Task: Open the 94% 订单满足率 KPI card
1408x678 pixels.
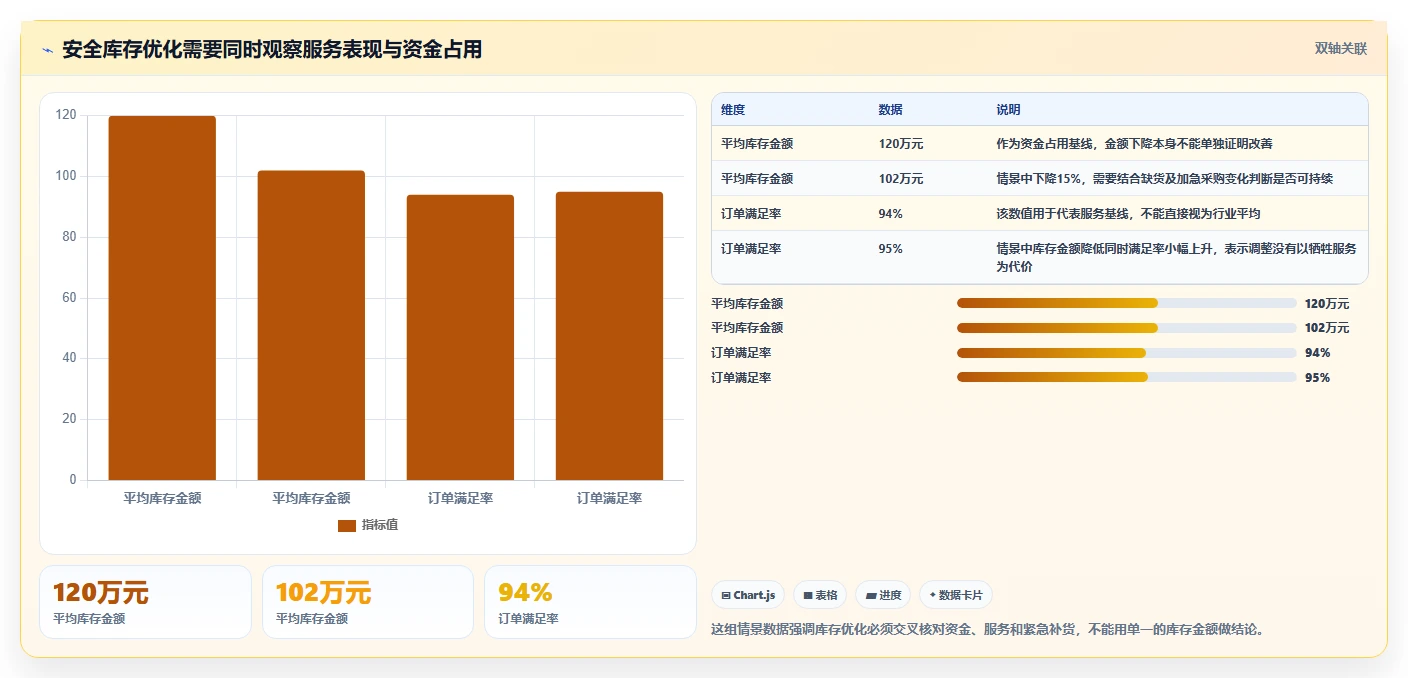Action: coord(590,602)
